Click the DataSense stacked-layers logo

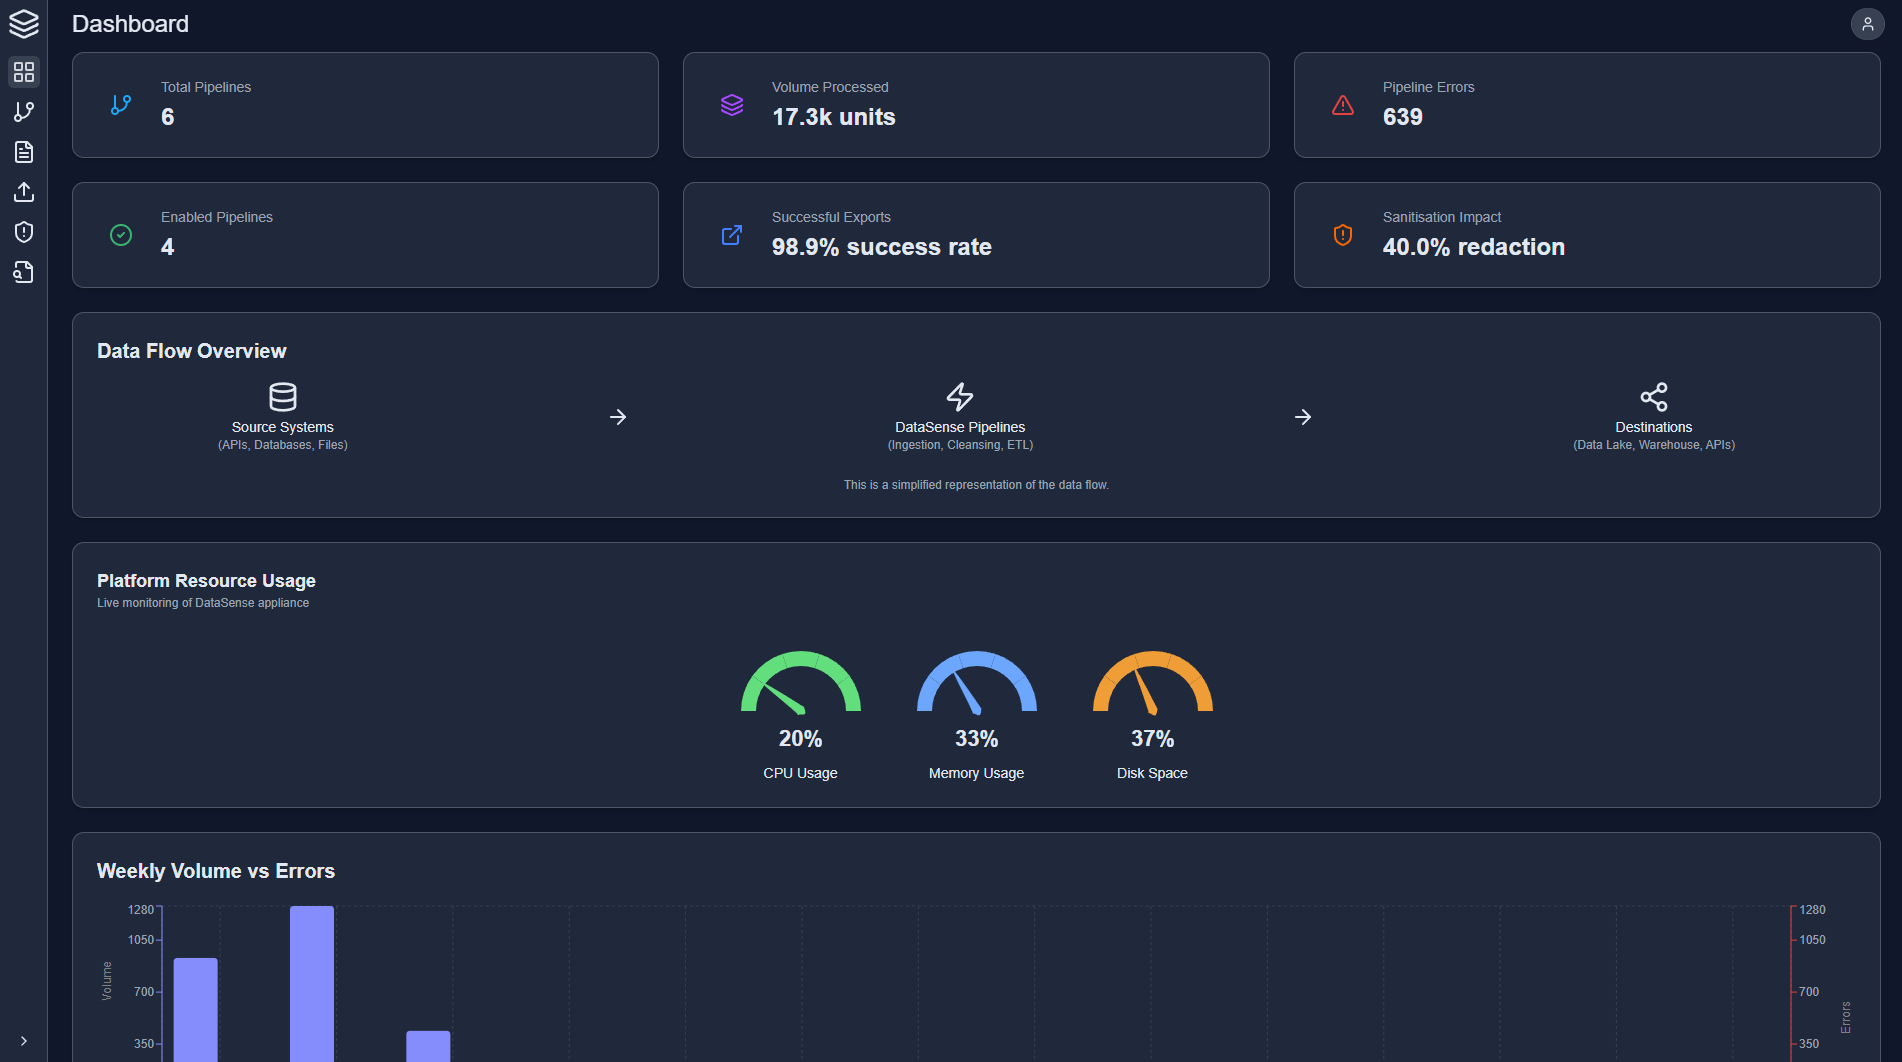tap(24, 23)
